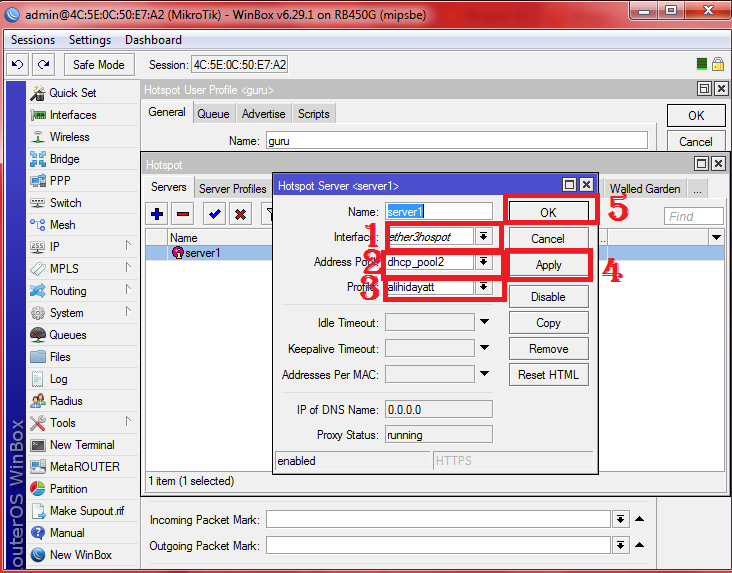The image size is (732, 573).
Task: Open New WinBox from the sidebar
Action: pos(83,555)
